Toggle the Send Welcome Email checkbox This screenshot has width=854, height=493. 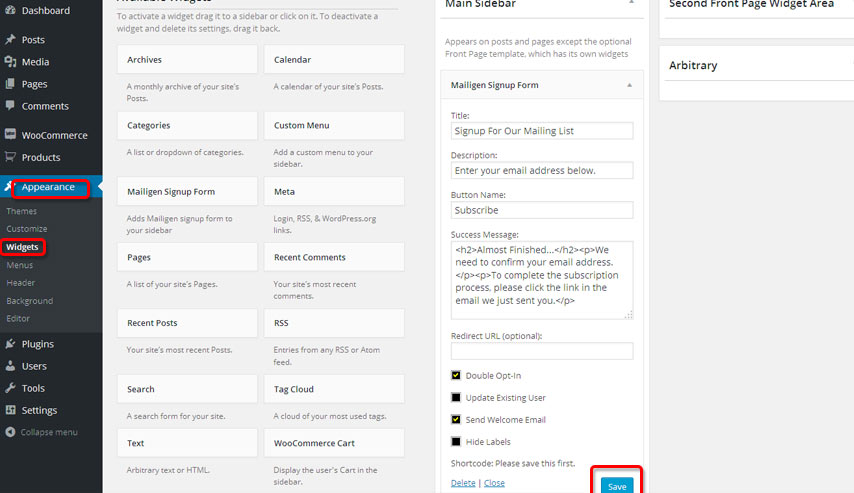click(456, 419)
